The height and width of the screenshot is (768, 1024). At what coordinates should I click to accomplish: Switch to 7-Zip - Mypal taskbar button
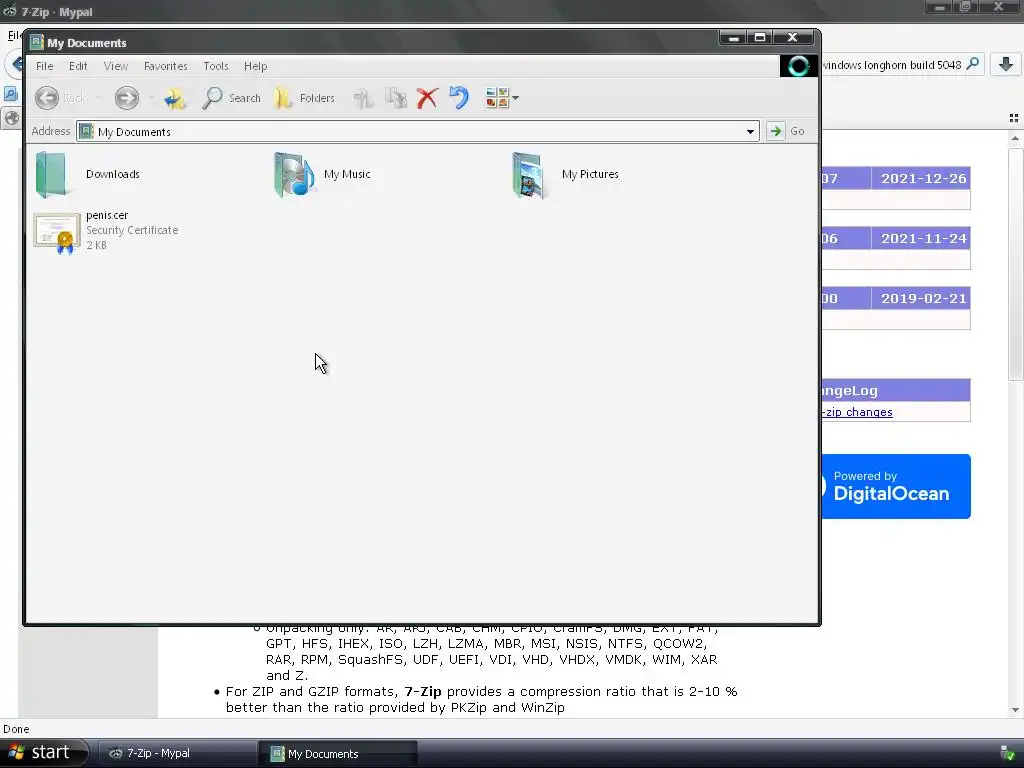(x=176, y=753)
